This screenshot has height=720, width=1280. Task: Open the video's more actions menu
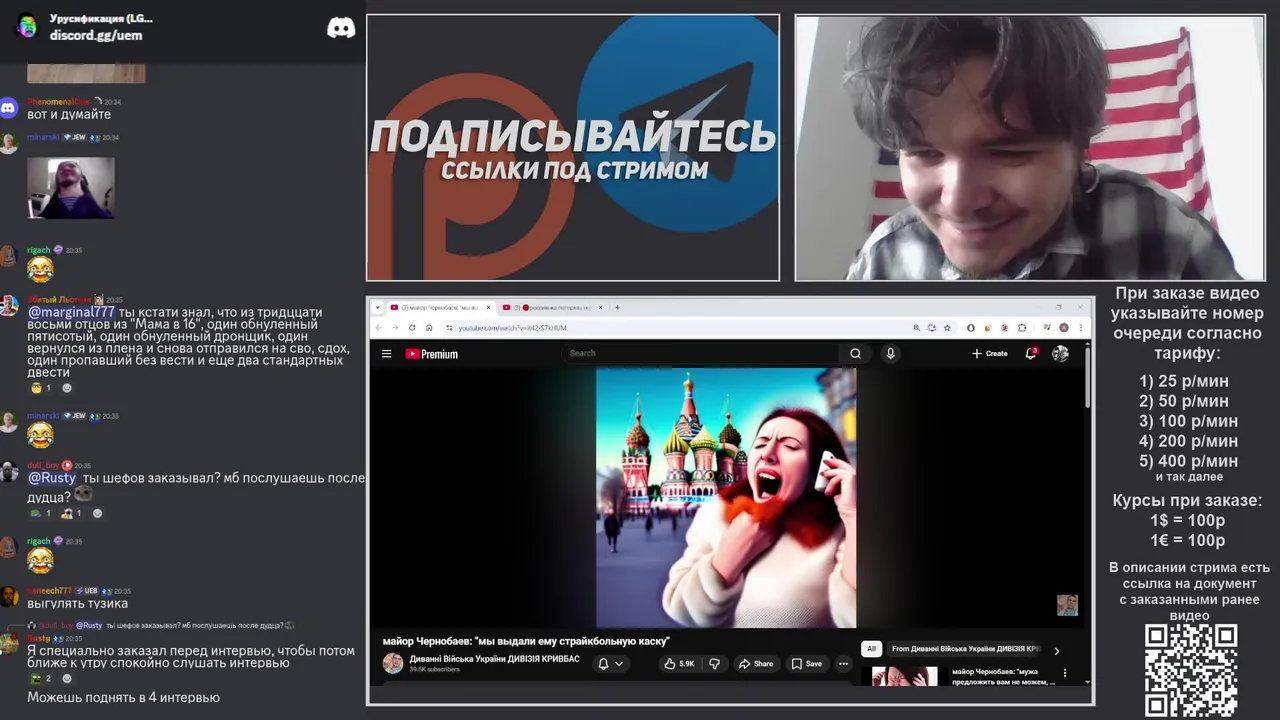point(843,663)
